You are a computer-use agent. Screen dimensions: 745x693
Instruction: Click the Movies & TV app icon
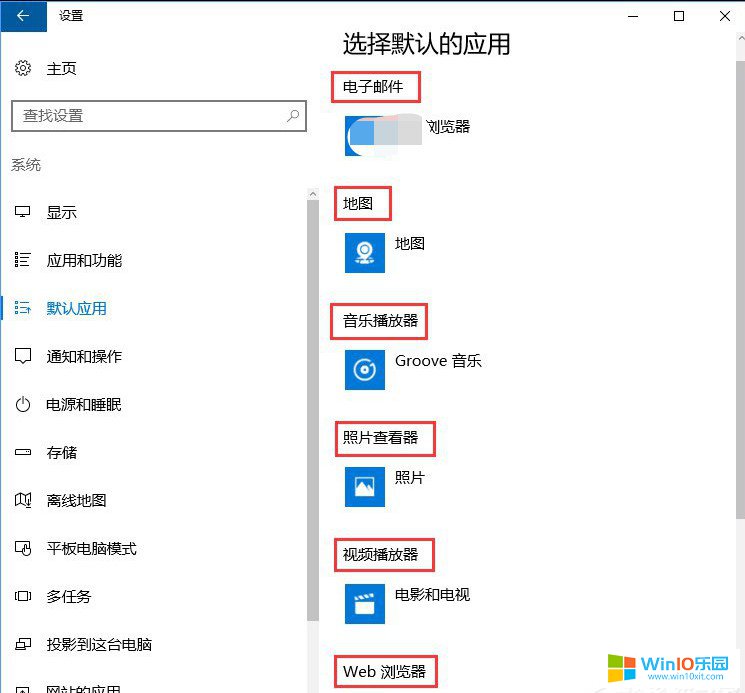click(364, 603)
